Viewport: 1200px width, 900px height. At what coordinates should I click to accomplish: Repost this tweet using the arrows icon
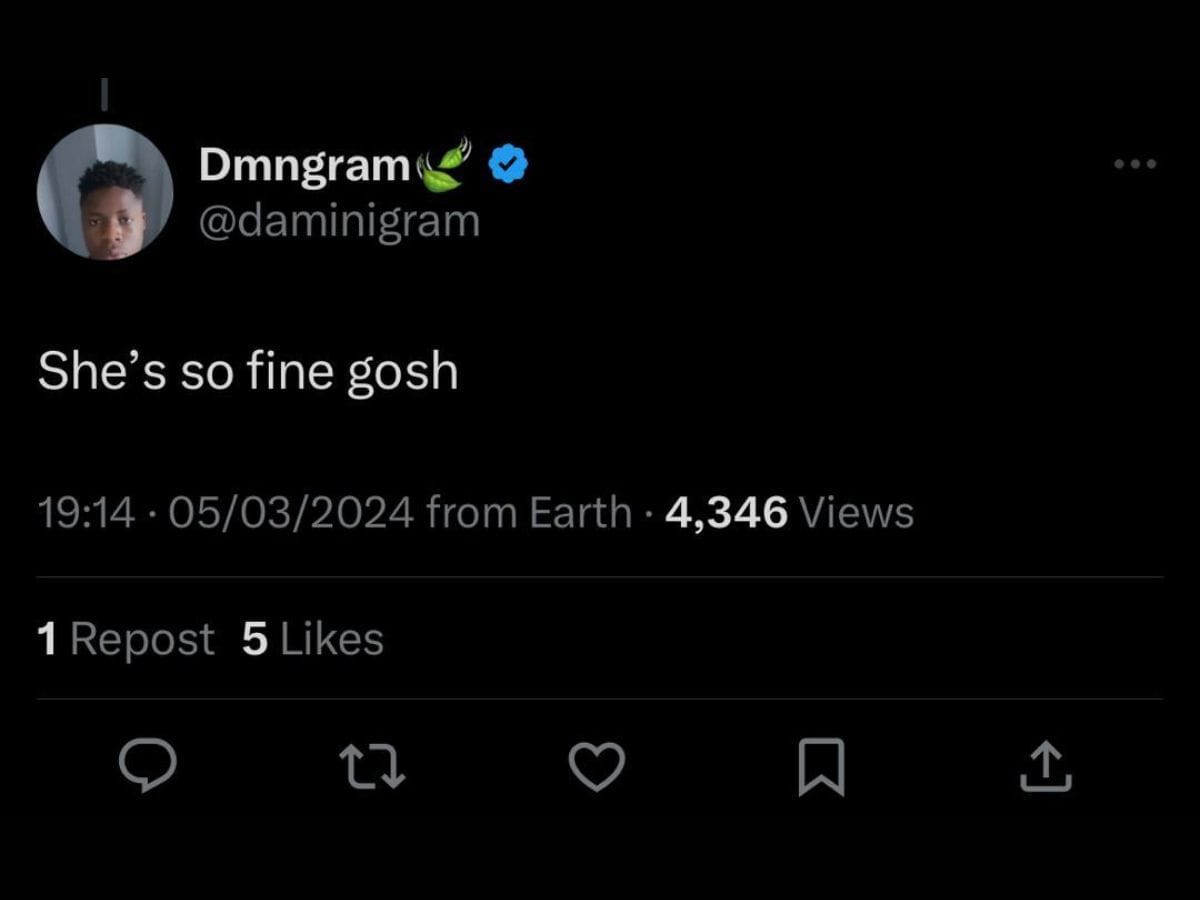pyautogui.click(x=372, y=767)
